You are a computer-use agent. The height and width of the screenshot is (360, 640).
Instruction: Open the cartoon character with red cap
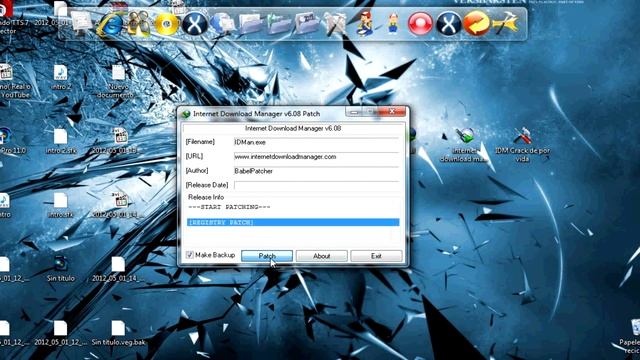point(364,24)
